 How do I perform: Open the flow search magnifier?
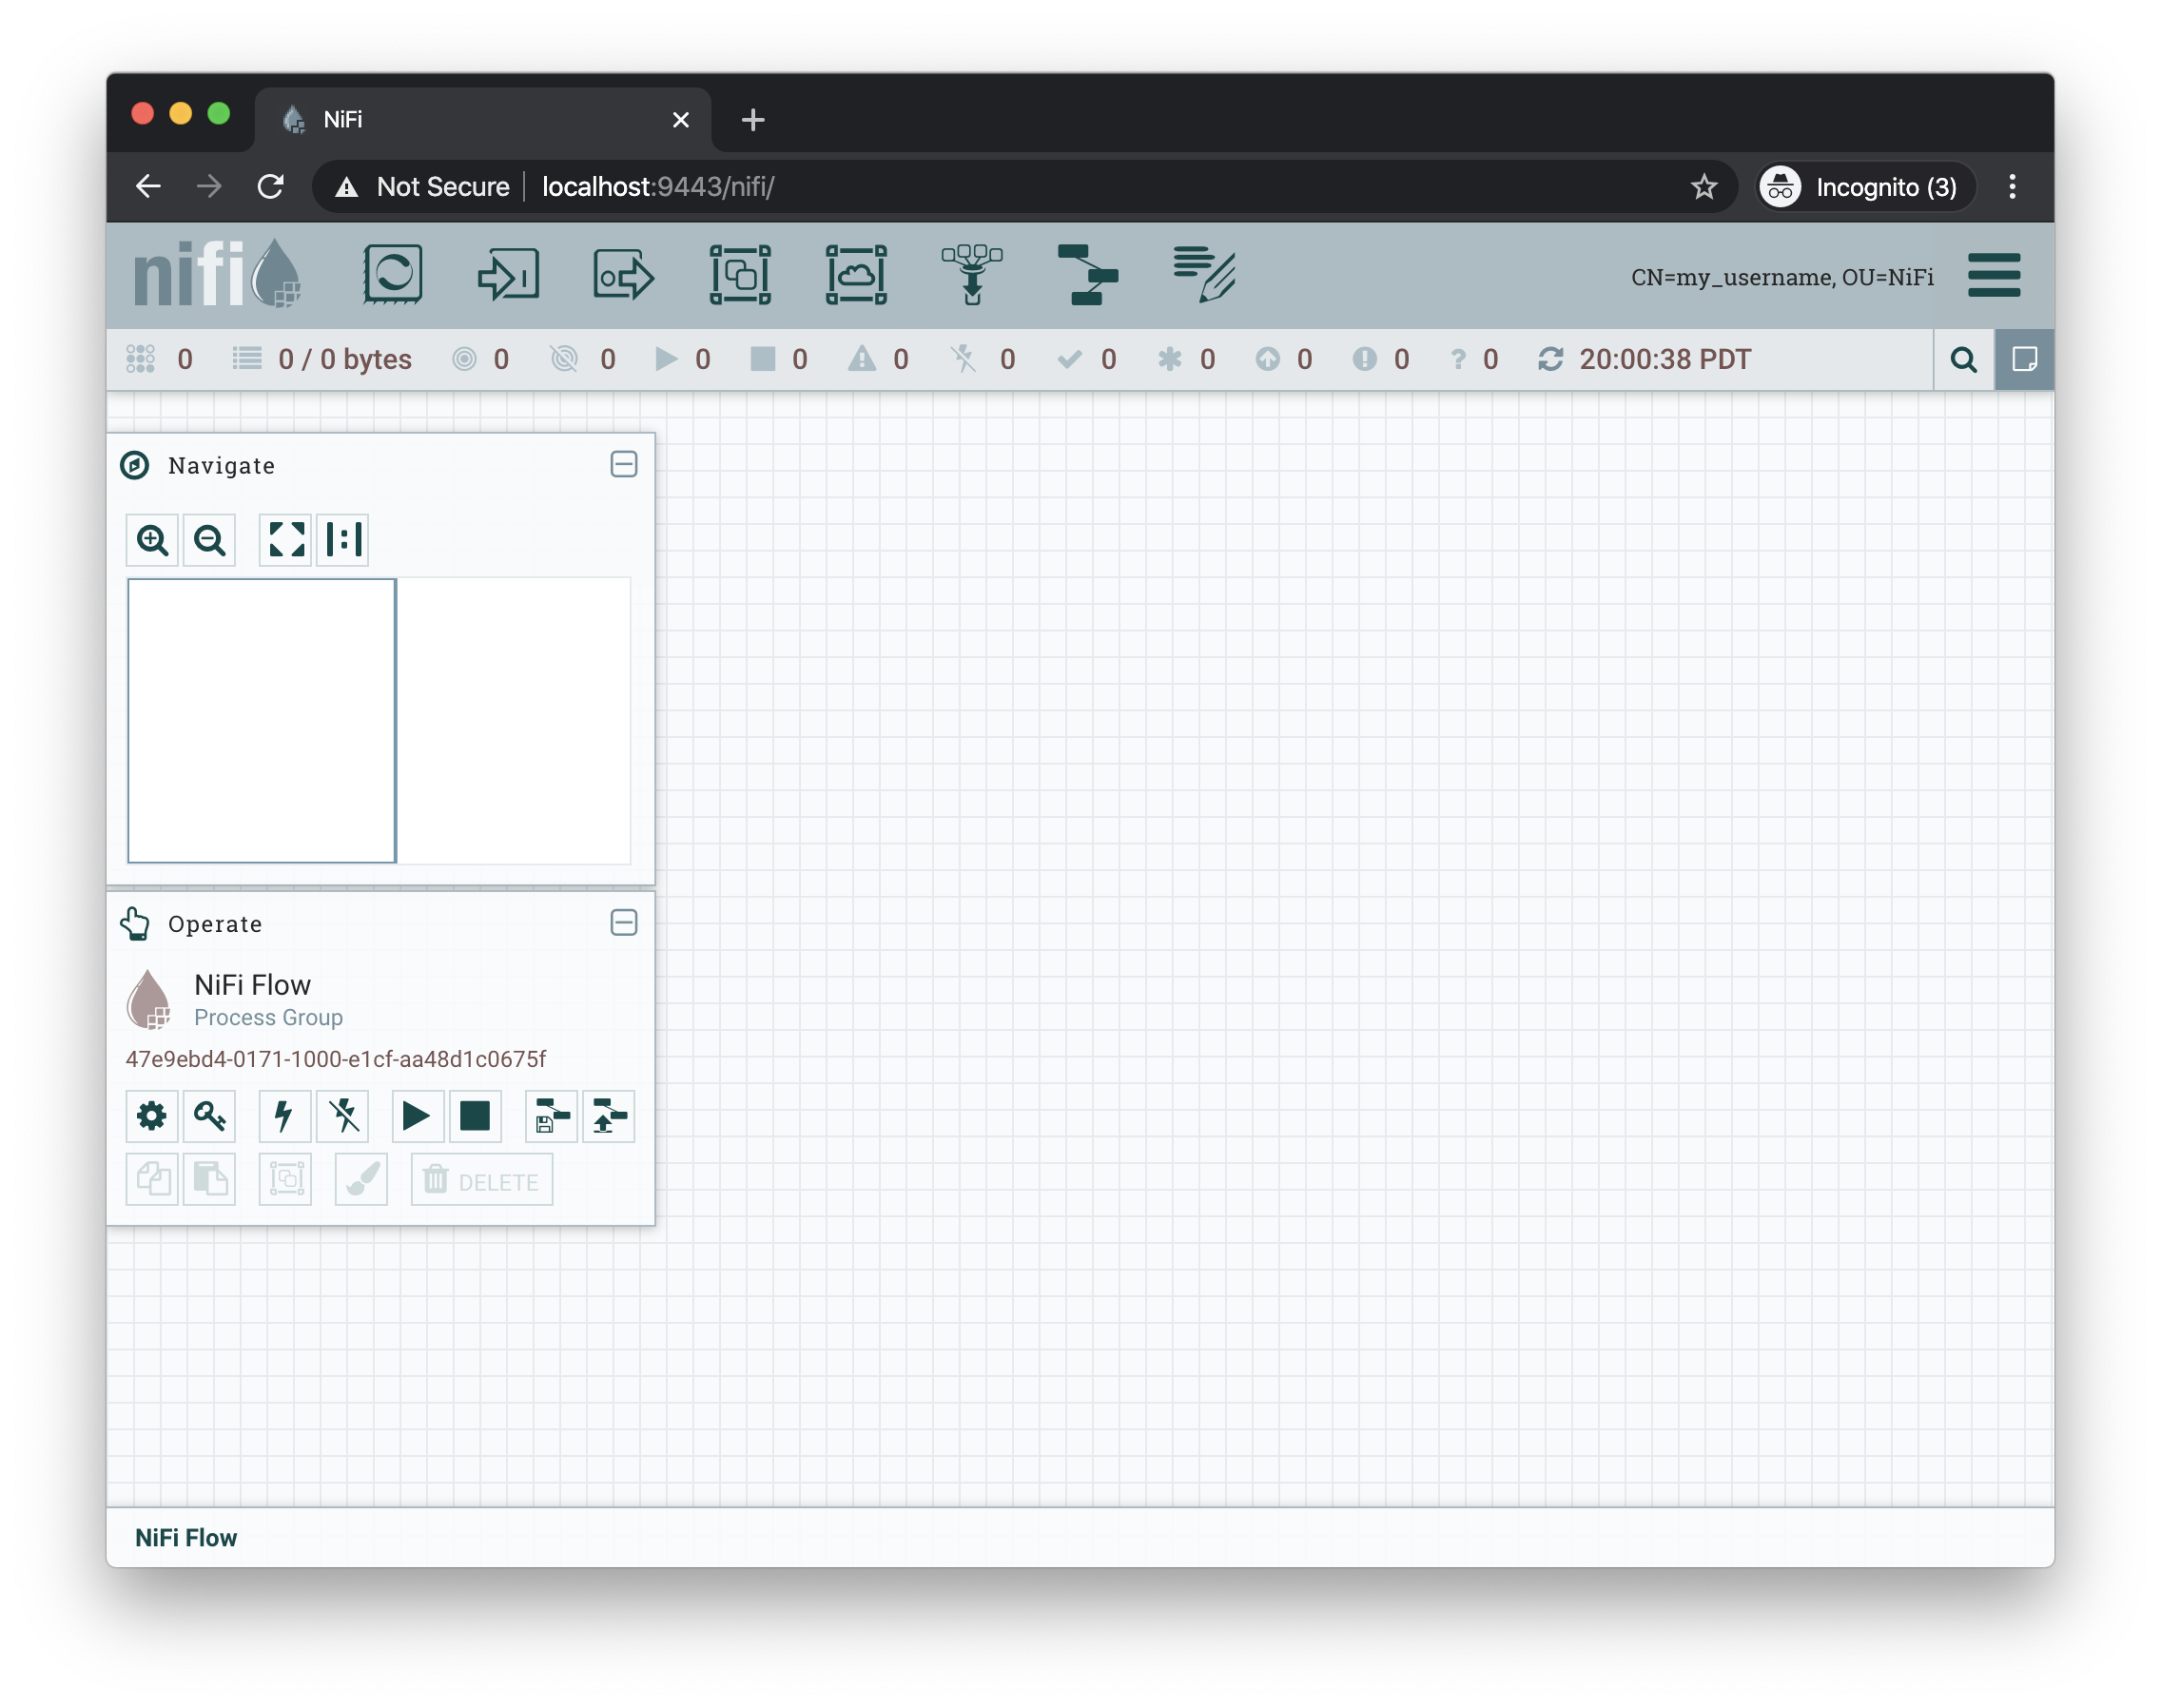pyautogui.click(x=1963, y=359)
